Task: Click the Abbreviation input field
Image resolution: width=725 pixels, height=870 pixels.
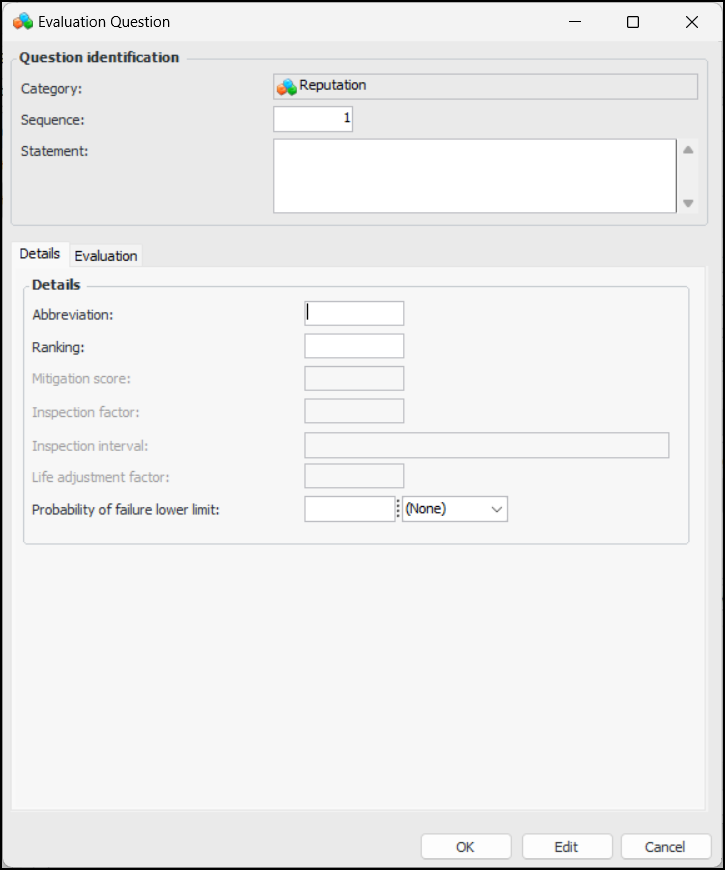Action: click(354, 313)
